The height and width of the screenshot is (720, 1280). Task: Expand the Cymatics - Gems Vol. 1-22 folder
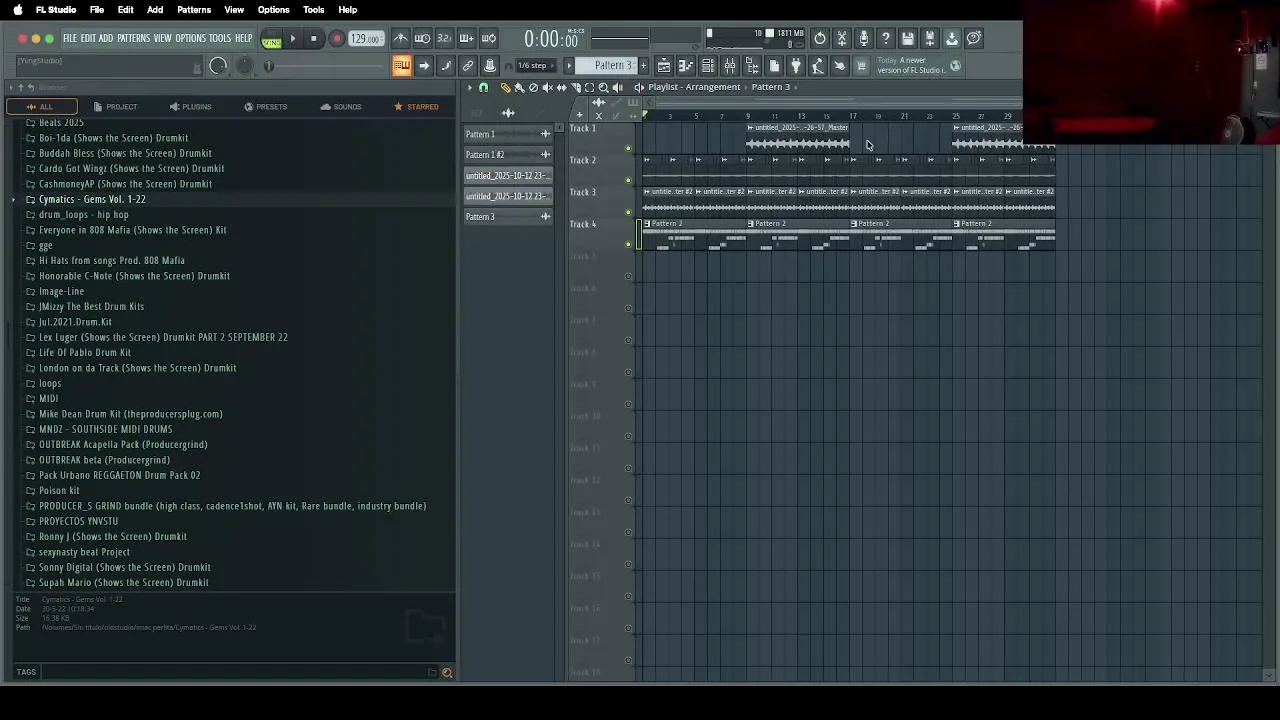92,199
